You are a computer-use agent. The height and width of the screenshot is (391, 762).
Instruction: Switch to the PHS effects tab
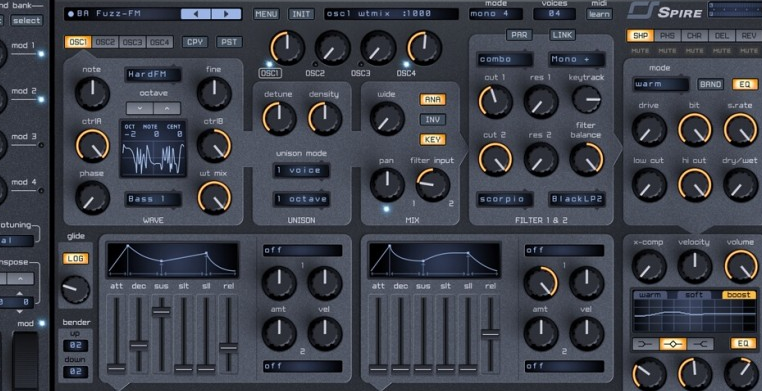pos(667,35)
